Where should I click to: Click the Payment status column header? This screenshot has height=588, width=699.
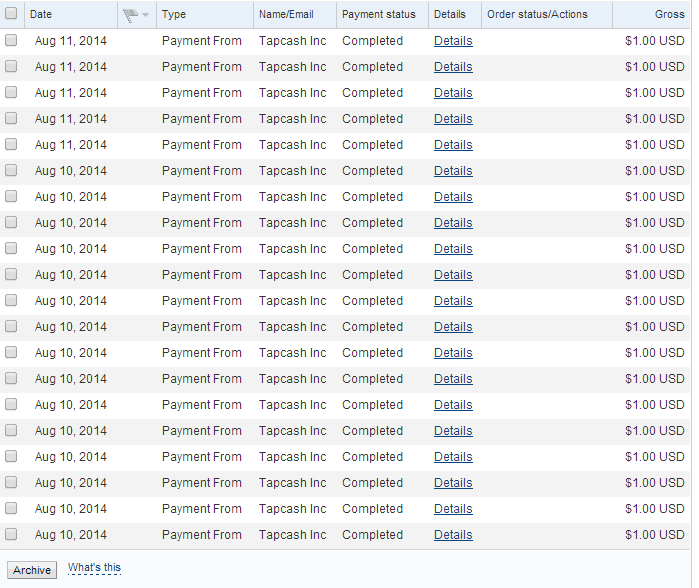tap(379, 14)
